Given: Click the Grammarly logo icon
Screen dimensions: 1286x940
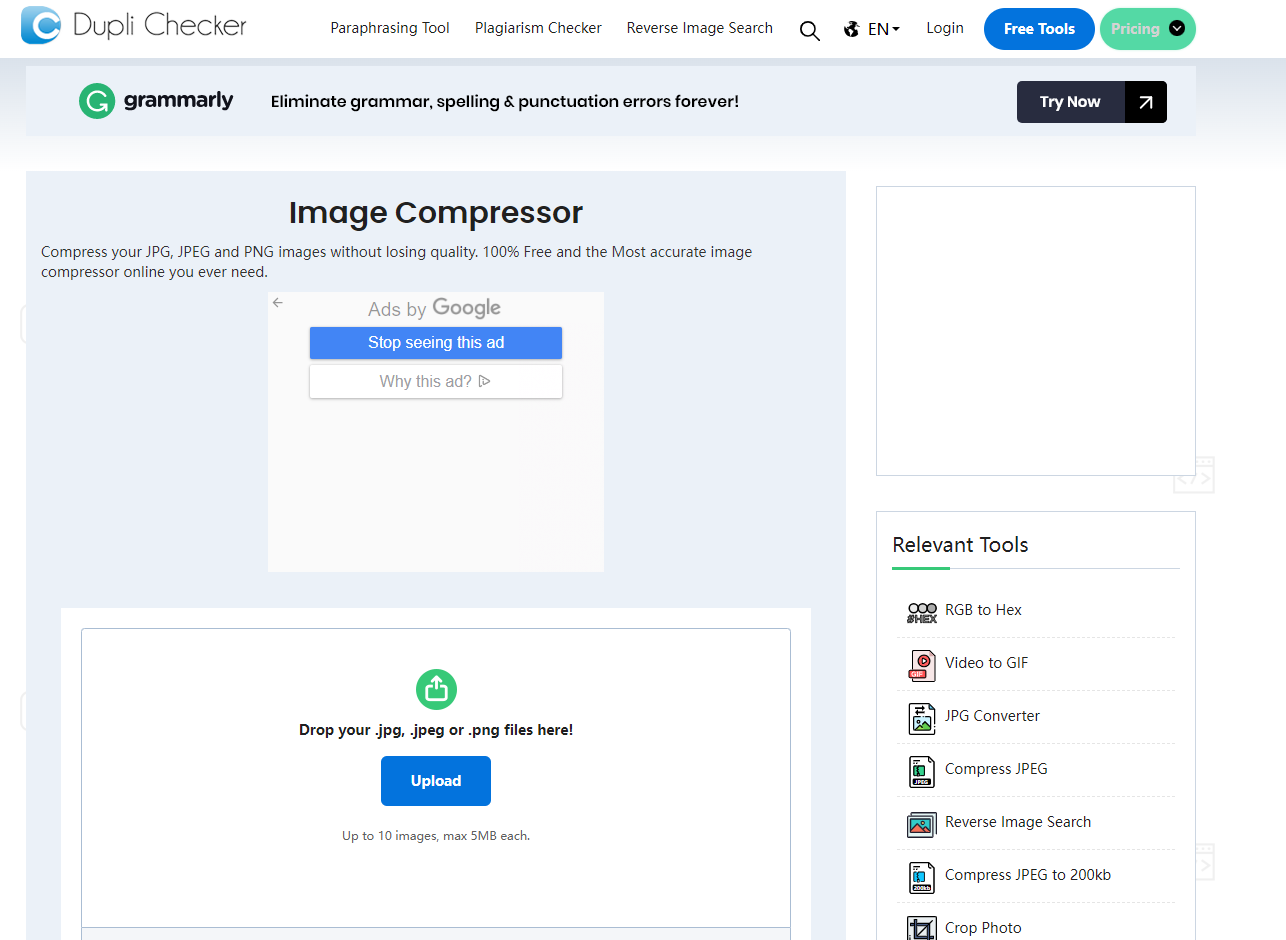Looking at the screenshot, I should tap(97, 101).
